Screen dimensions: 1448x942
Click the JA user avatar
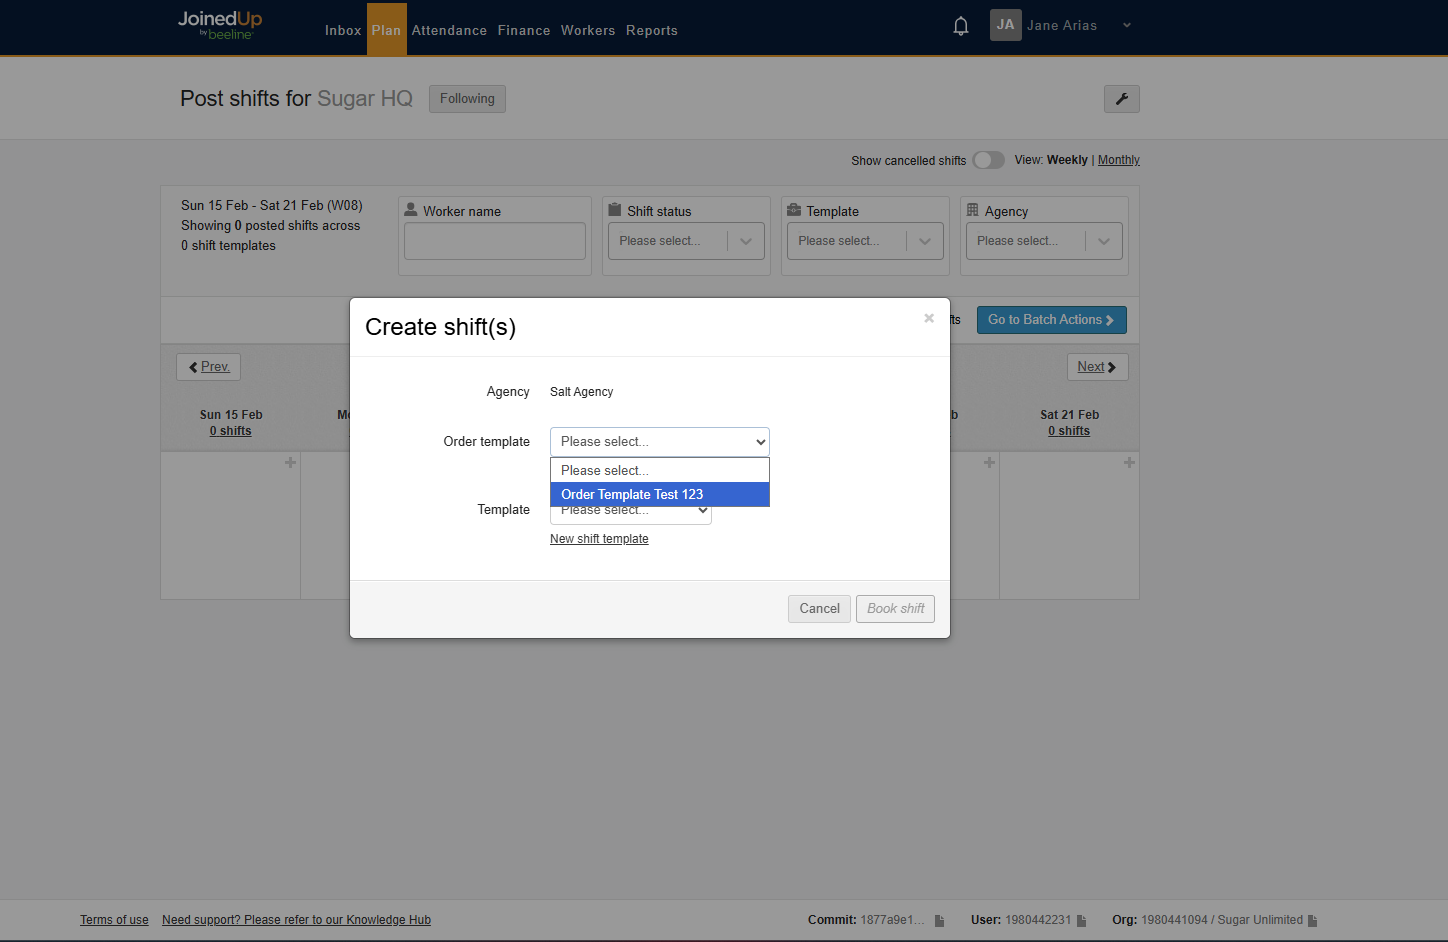pos(1005,25)
